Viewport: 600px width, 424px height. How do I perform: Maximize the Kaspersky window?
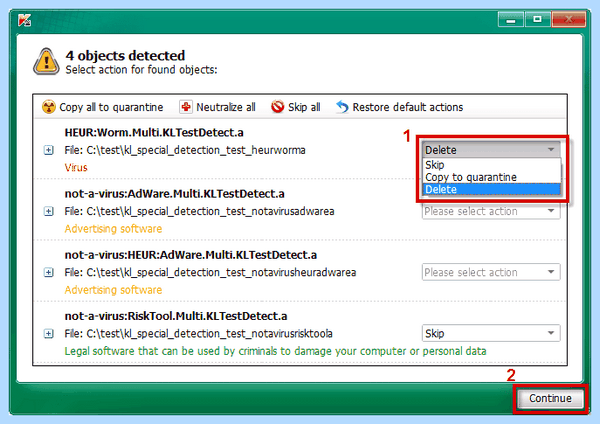(x=537, y=19)
